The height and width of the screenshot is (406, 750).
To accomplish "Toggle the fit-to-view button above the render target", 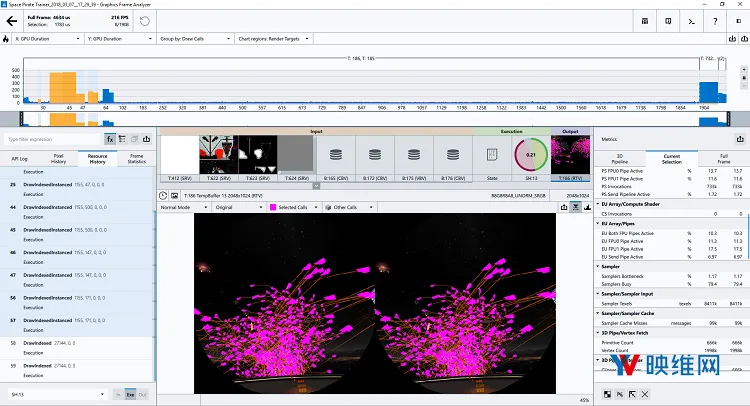I will pos(575,207).
